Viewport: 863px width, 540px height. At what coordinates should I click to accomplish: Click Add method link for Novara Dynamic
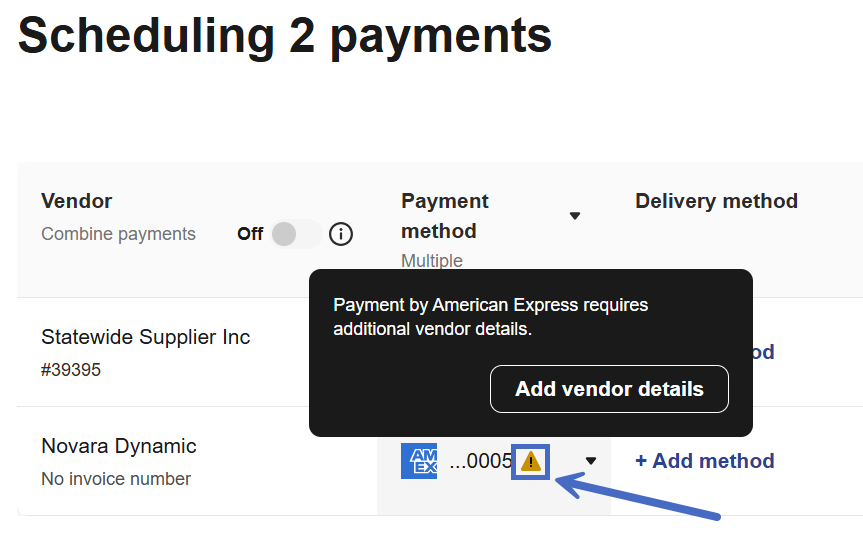[704, 461]
